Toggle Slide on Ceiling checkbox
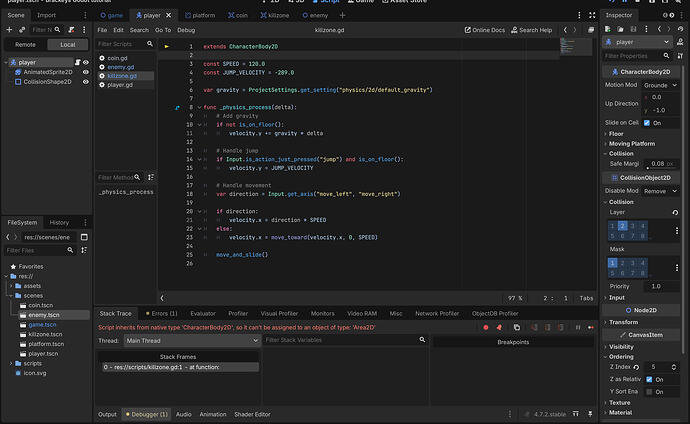690x424 pixels. click(647, 123)
